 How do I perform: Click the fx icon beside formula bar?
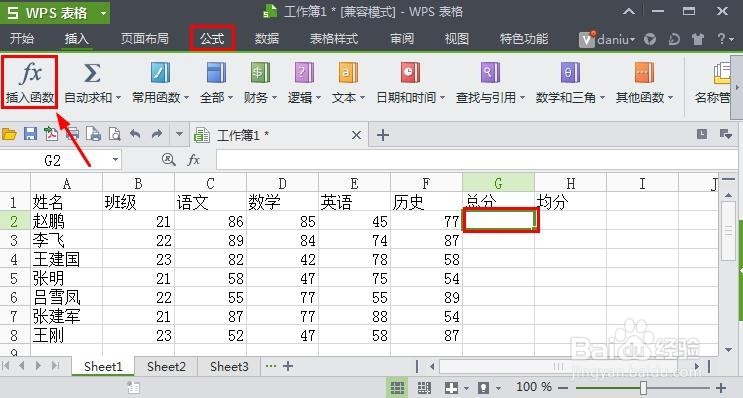194,160
